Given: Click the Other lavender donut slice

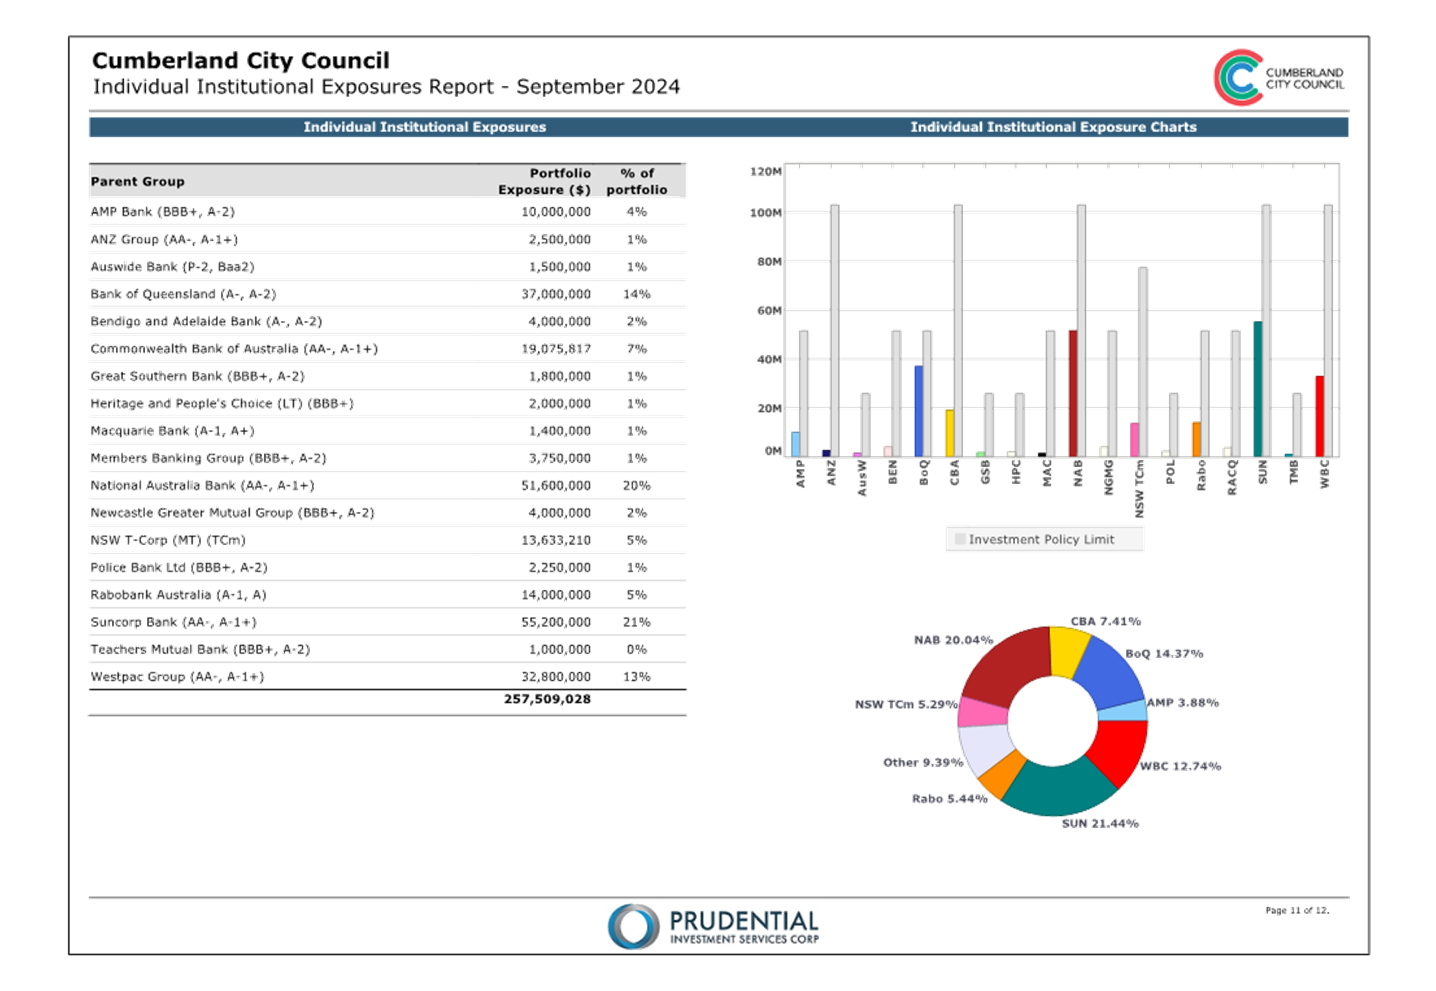Looking at the screenshot, I should point(985,750).
